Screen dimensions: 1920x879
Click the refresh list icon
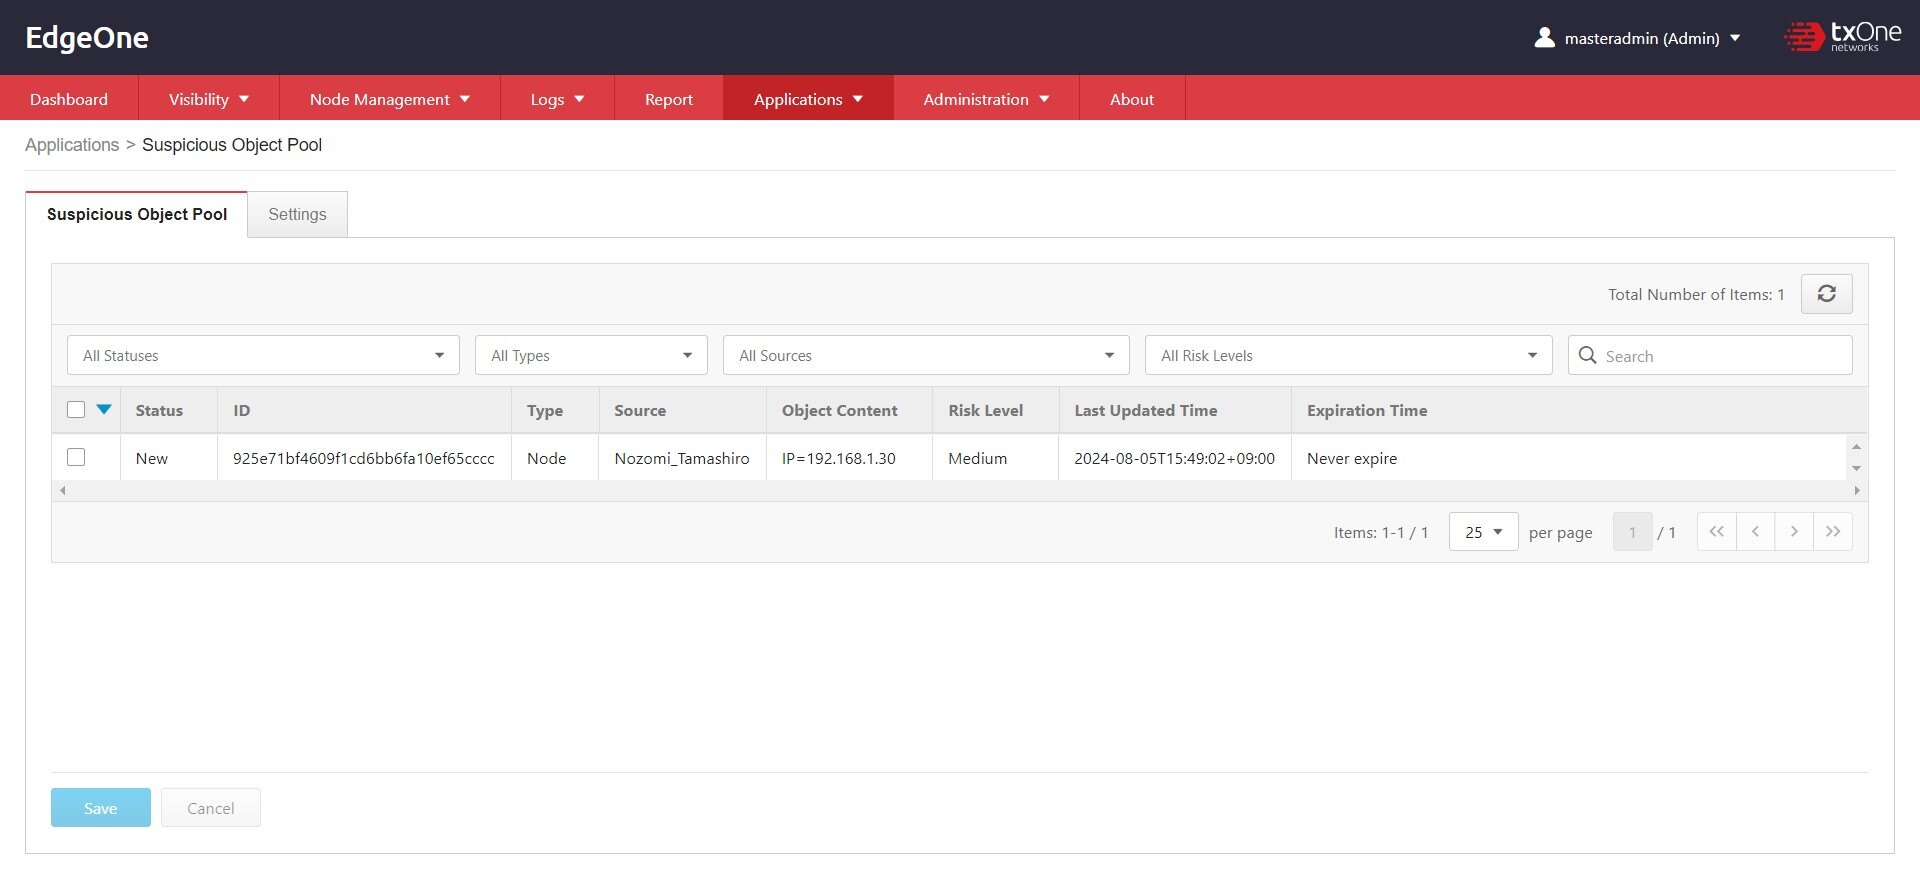coord(1826,294)
